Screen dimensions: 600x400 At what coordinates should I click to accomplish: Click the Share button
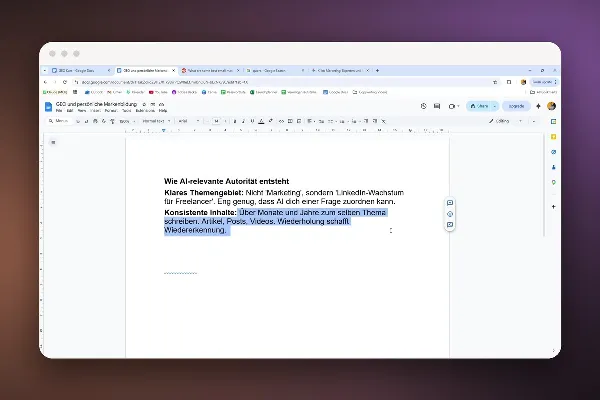479,106
